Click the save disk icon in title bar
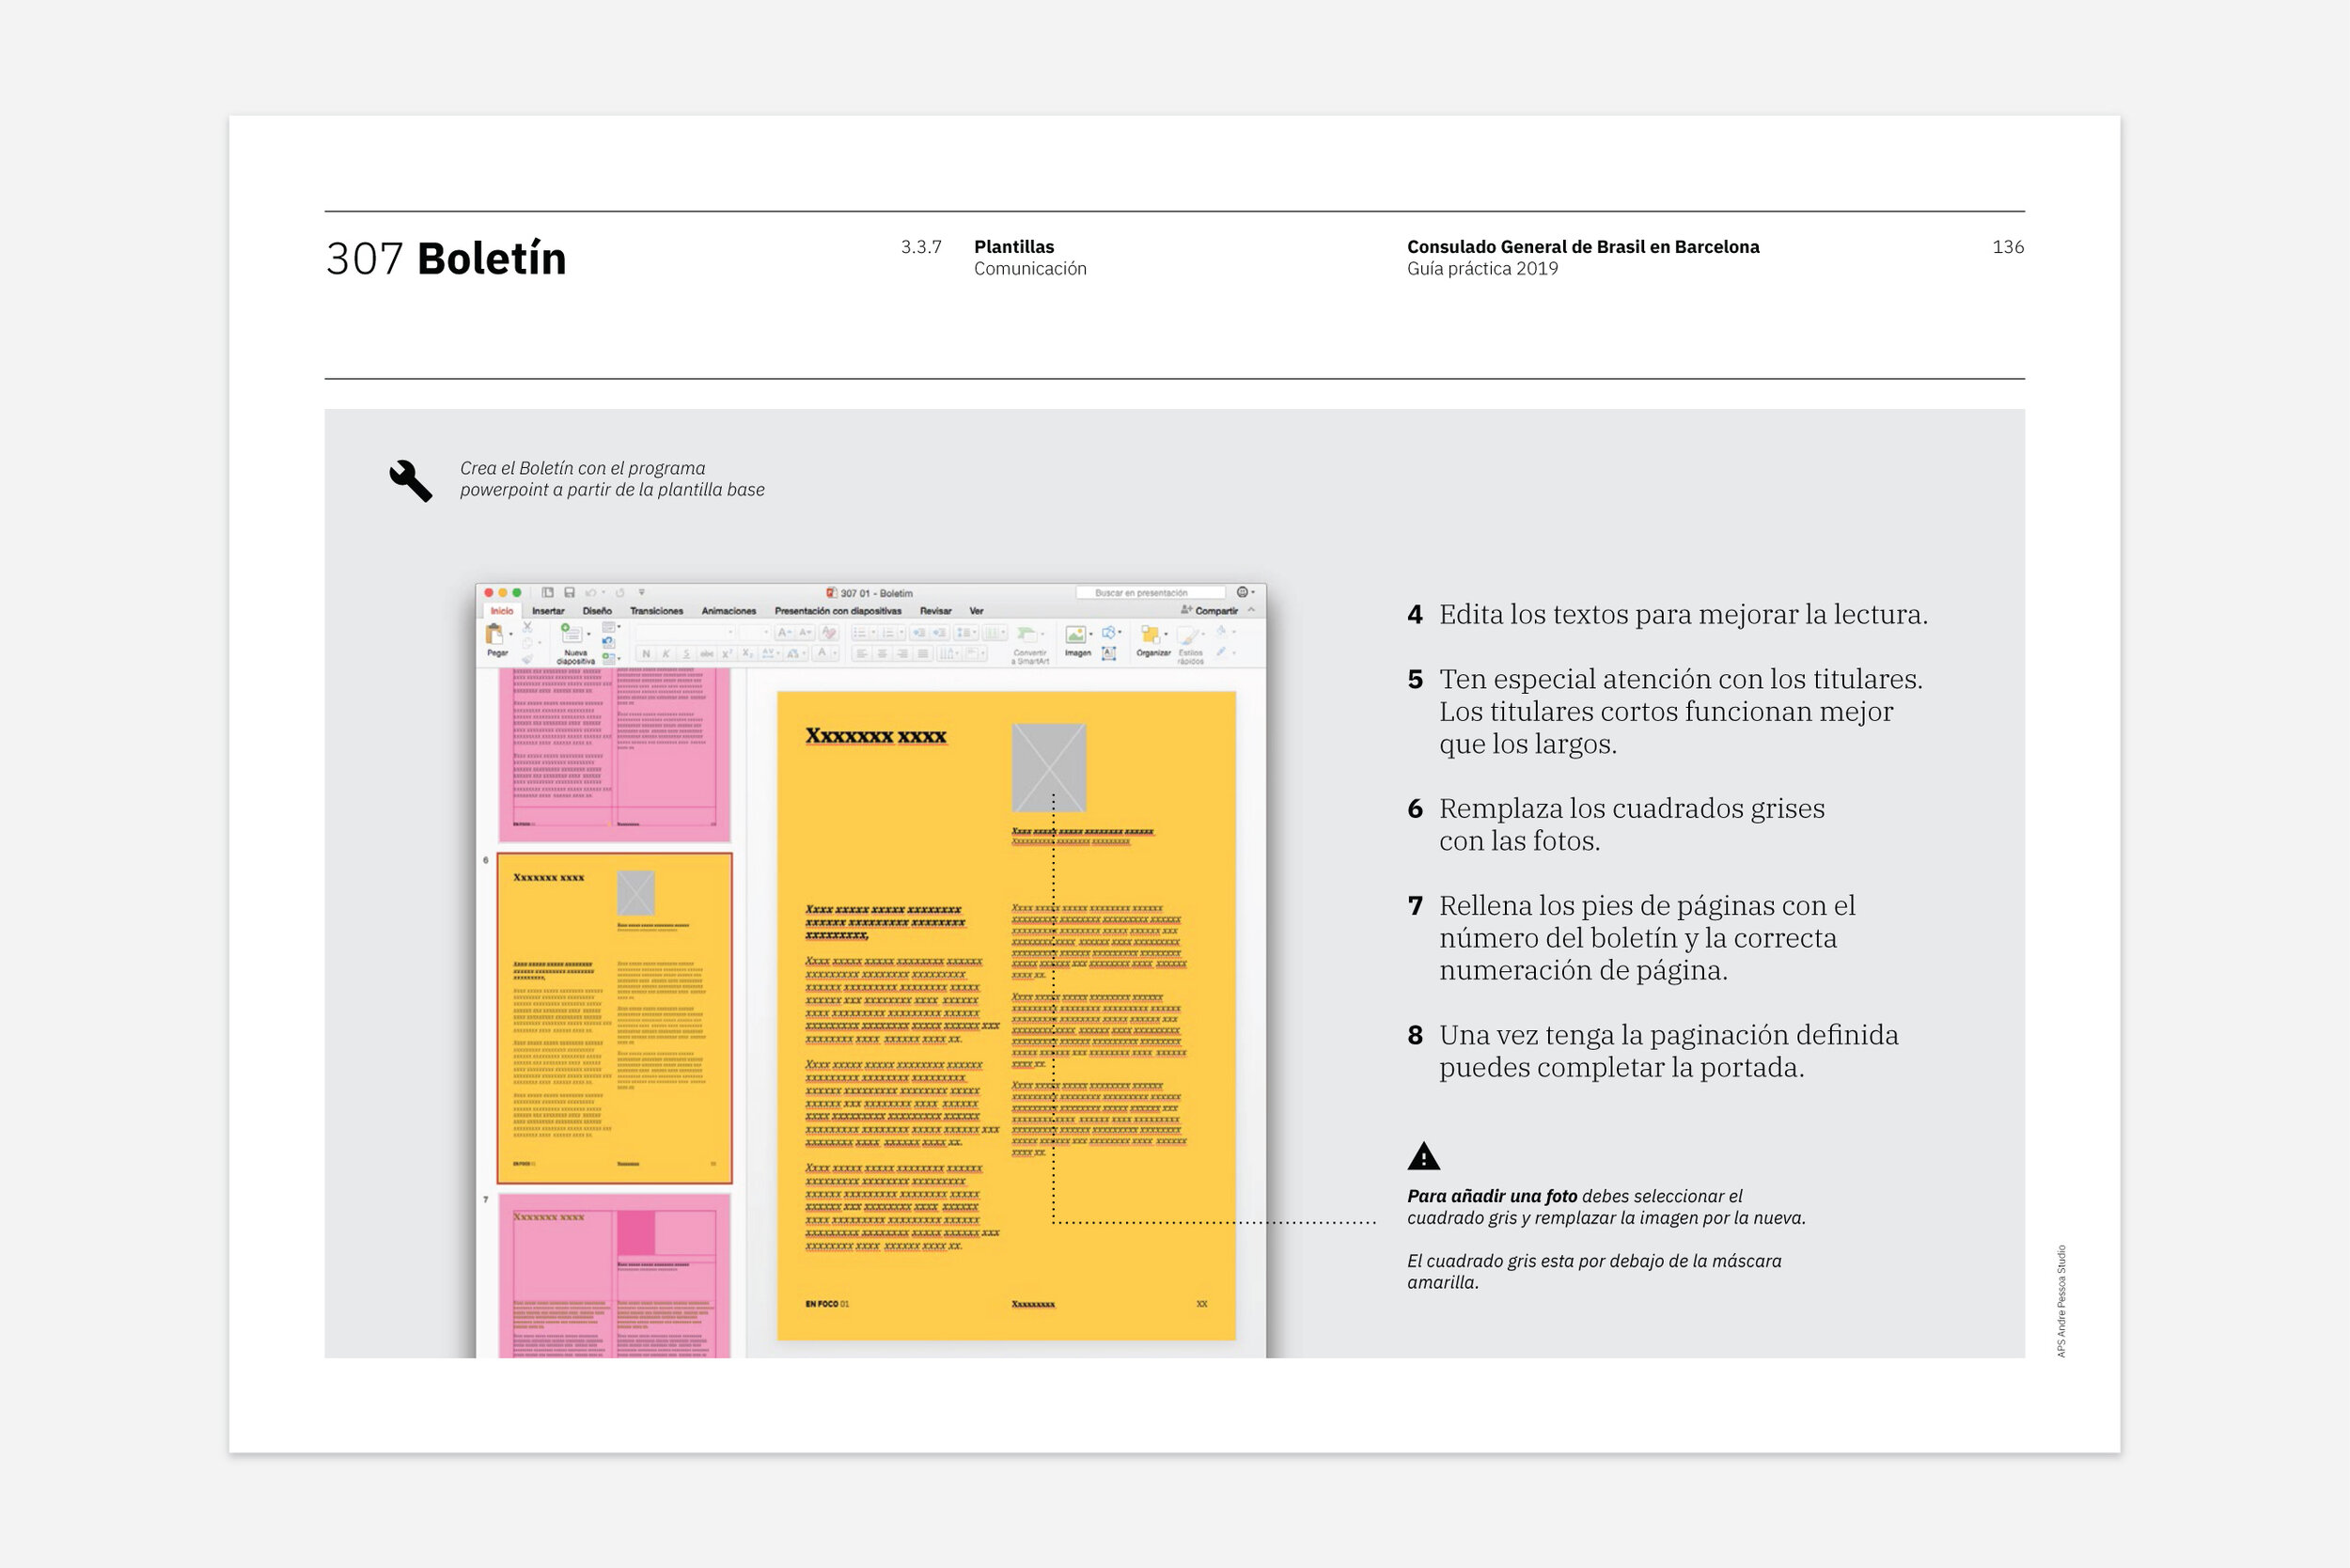Screen dimensions: 2350x1568 click(x=569, y=593)
